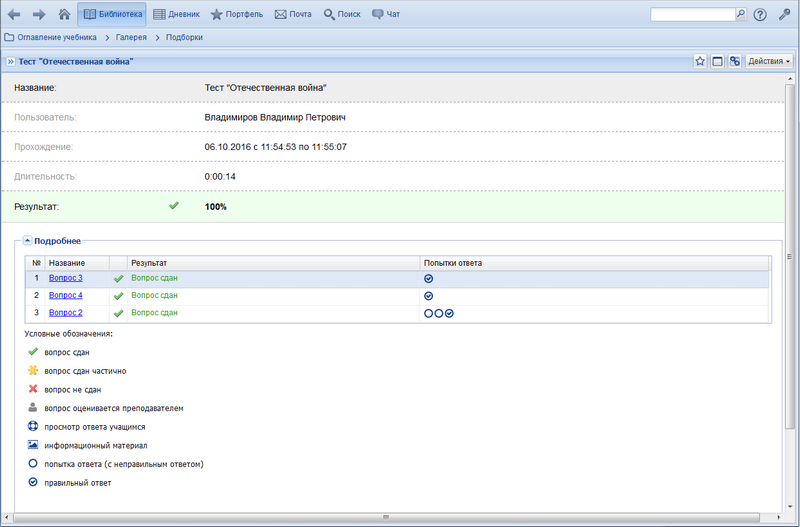Expand the side panel with double-arrow button

(10, 62)
